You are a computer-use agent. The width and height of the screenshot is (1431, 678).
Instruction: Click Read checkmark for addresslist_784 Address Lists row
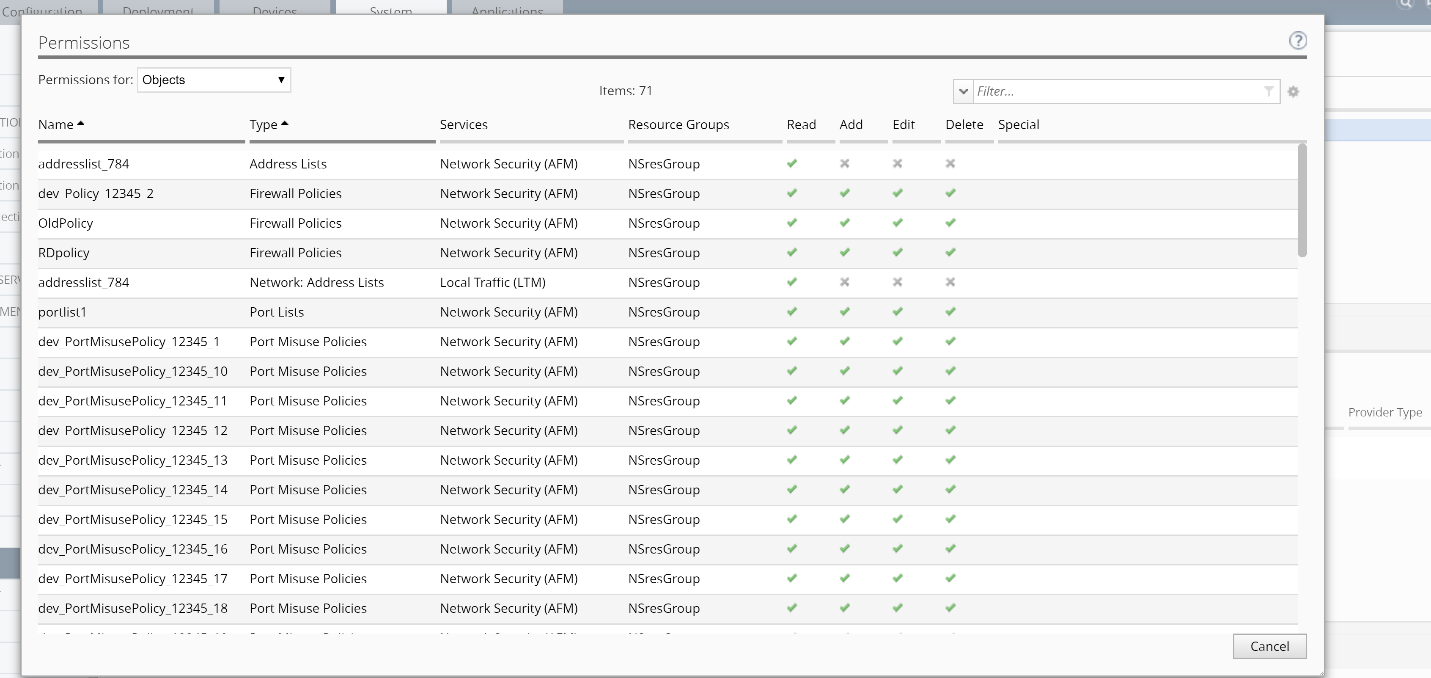pos(792,164)
